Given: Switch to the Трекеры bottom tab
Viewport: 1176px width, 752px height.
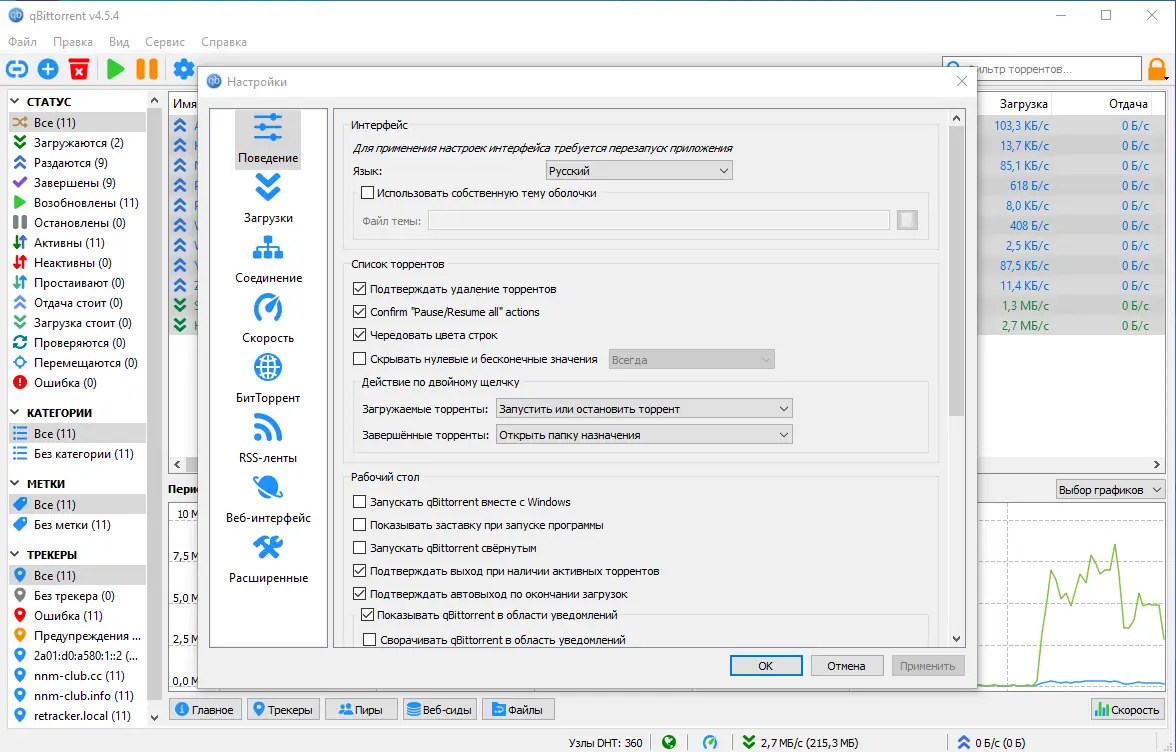Looking at the screenshot, I should (x=283, y=709).
